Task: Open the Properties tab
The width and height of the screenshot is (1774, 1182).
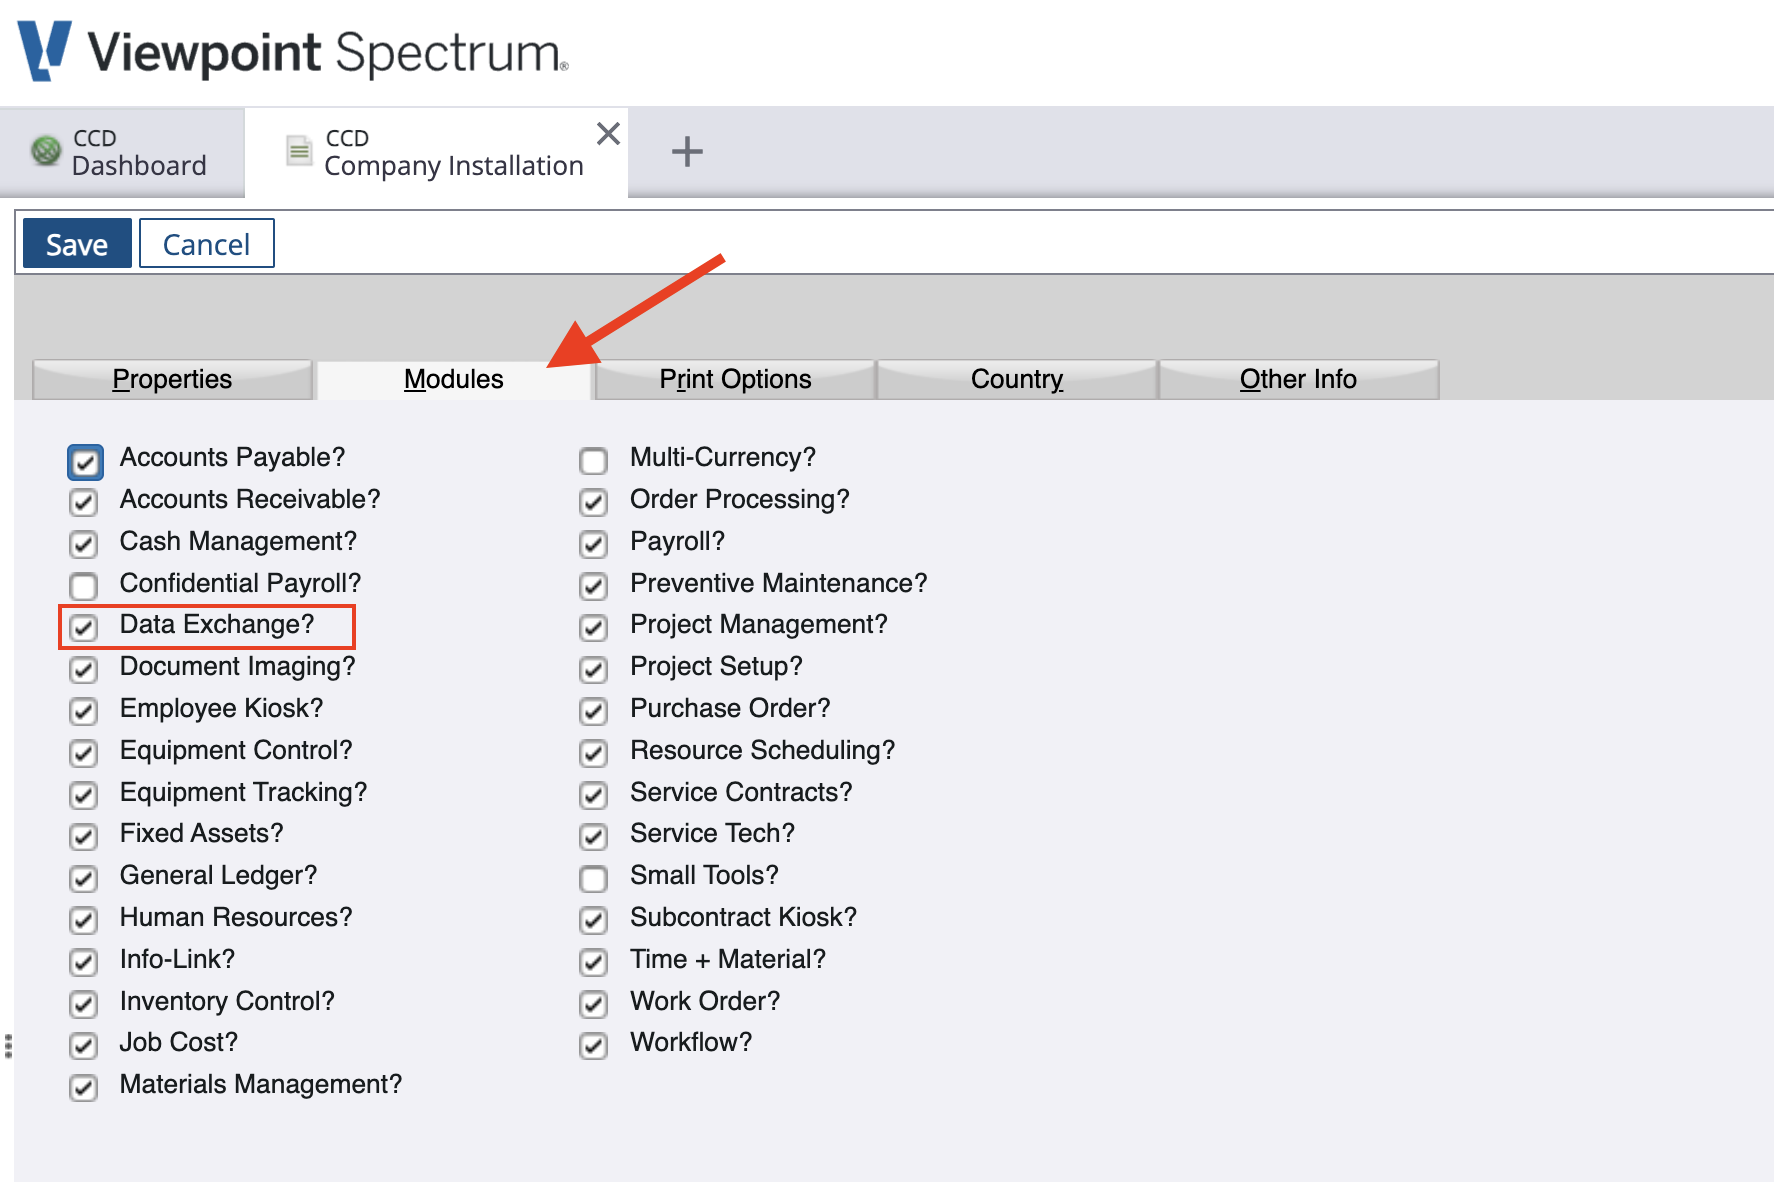Action: (172, 379)
